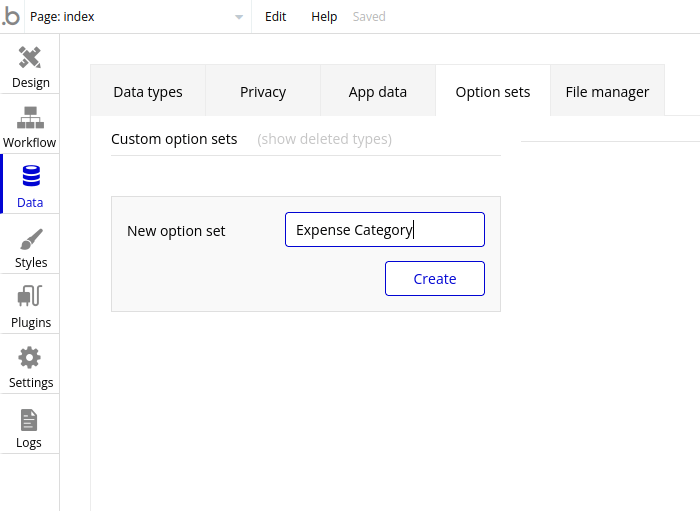The height and width of the screenshot is (511, 700).
Task: Click the Saved status text
Action: 369,17
